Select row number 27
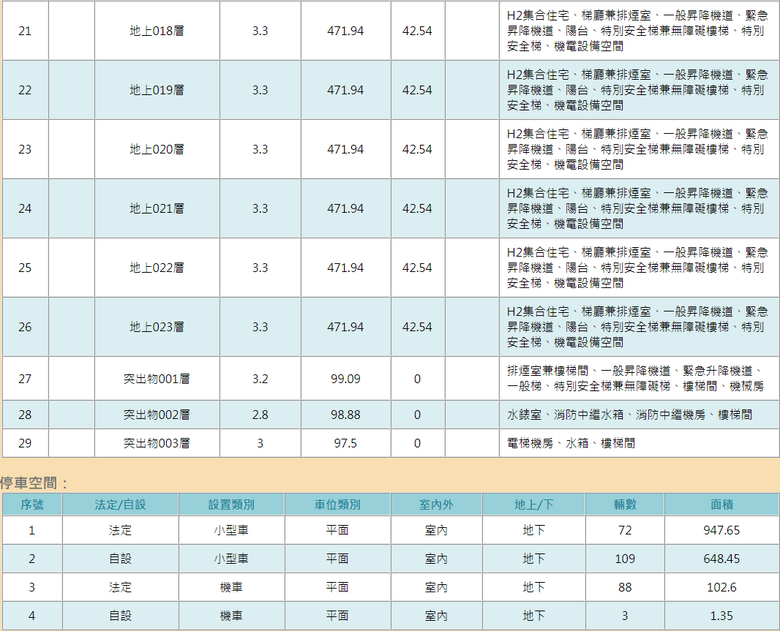The width and height of the screenshot is (780, 631). click(x=25, y=379)
